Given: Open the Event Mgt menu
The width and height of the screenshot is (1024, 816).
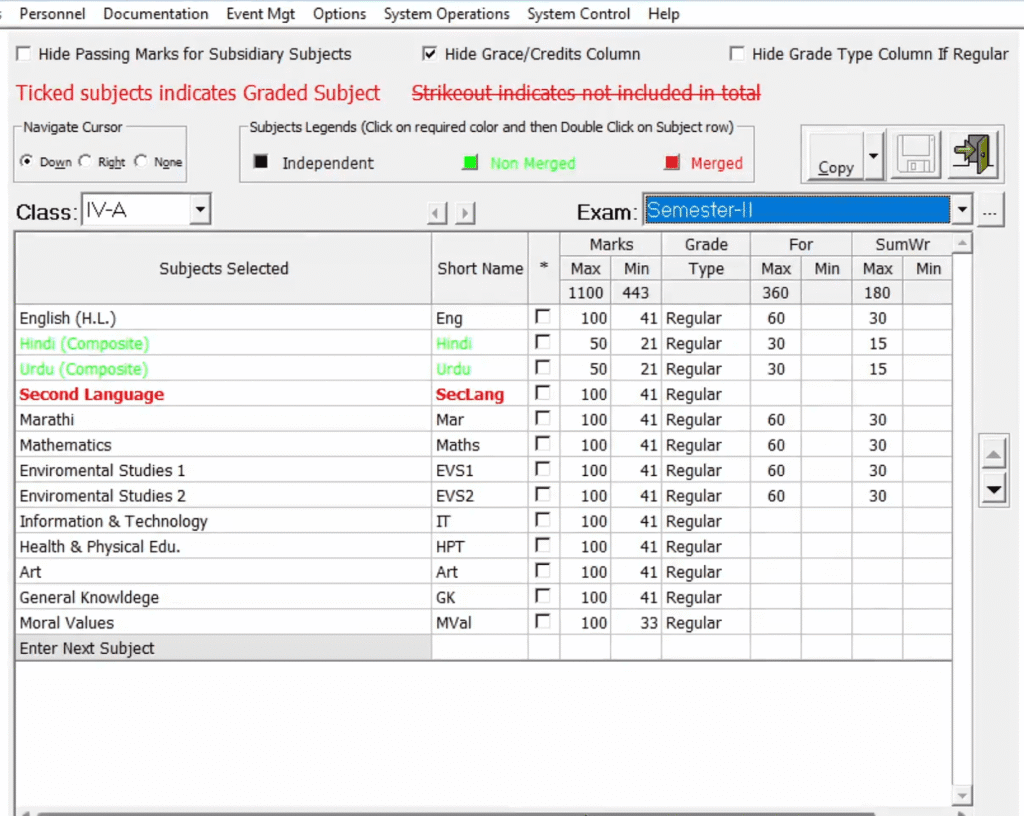Looking at the screenshot, I should pyautogui.click(x=260, y=14).
